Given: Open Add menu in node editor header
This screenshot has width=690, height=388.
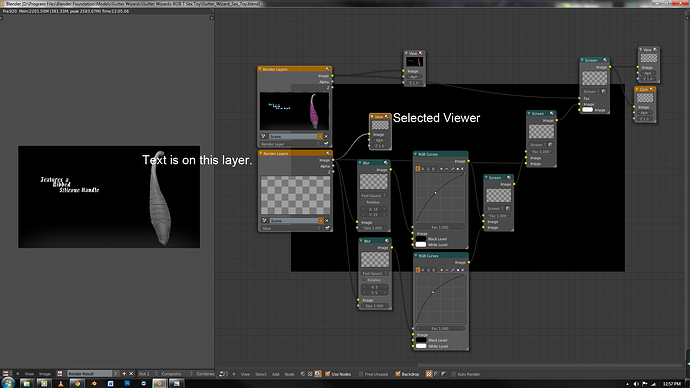Looking at the screenshot, I should pyautogui.click(x=275, y=374).
